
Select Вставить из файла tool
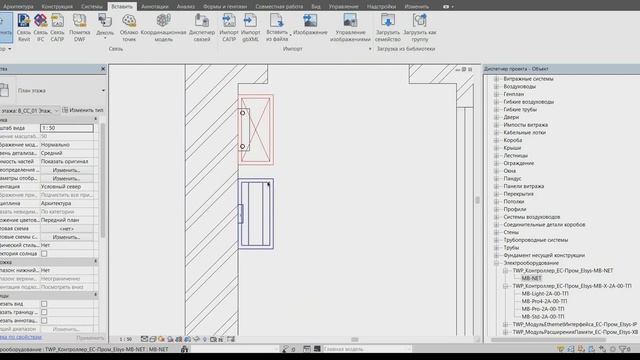[277, 27]
